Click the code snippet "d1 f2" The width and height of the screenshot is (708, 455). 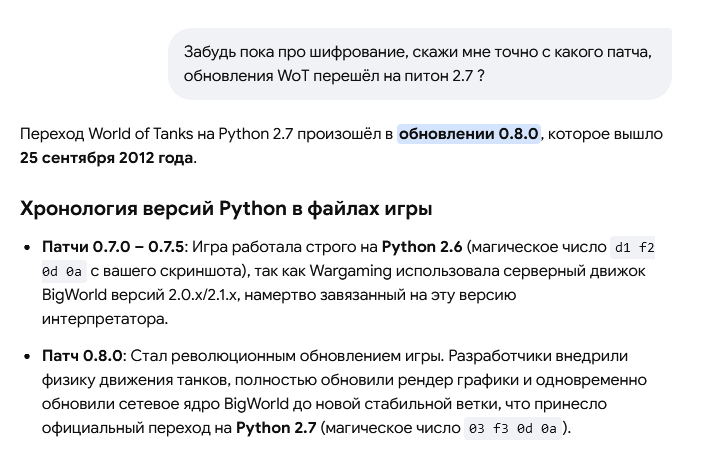coord(633,247)
